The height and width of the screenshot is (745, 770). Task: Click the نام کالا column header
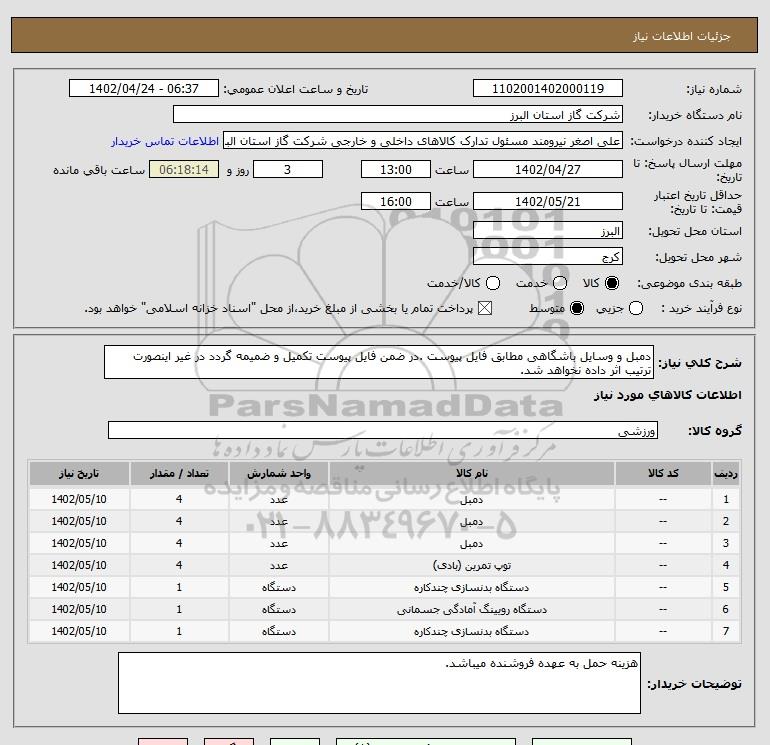pos(471,473)
